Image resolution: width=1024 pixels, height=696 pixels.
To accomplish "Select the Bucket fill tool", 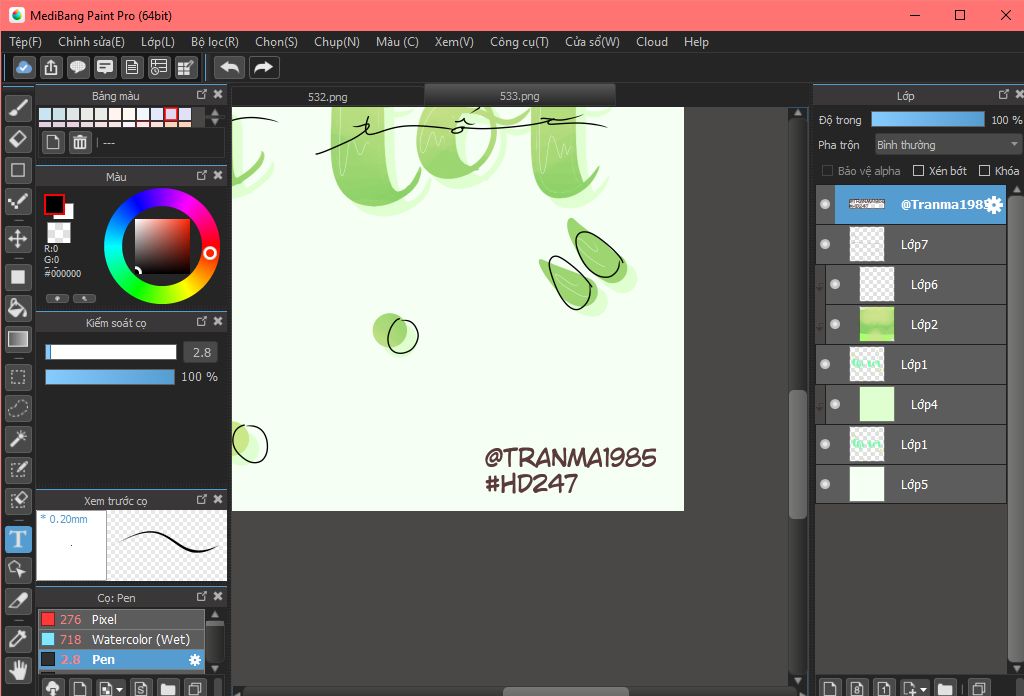I will pos(18,308).
